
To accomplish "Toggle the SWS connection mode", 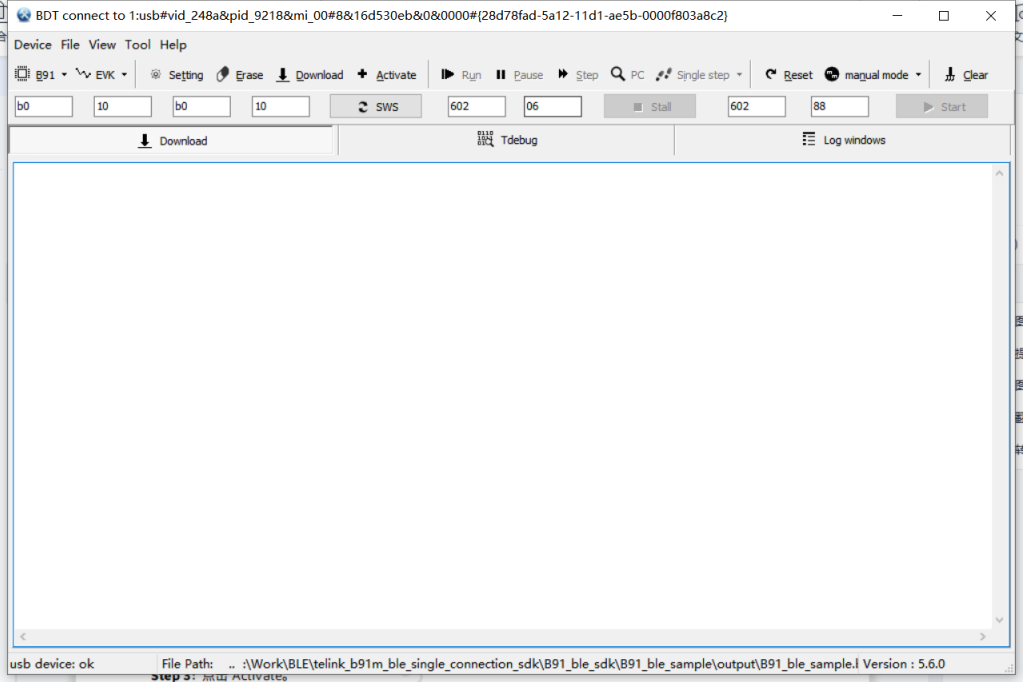I will 375,105.
